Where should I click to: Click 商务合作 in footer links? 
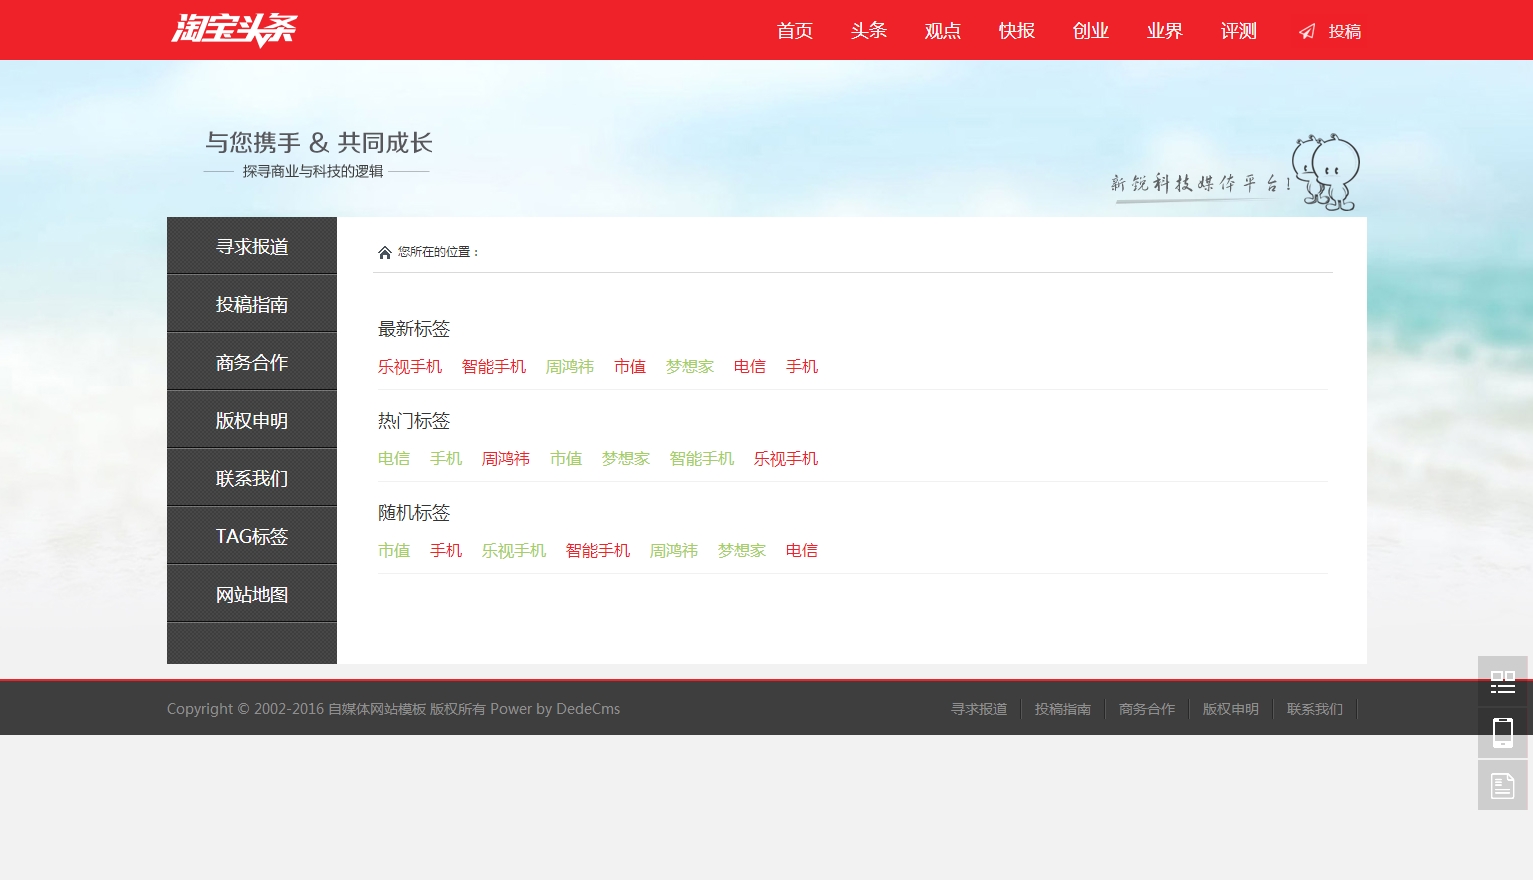click(x=1146, y=709)
